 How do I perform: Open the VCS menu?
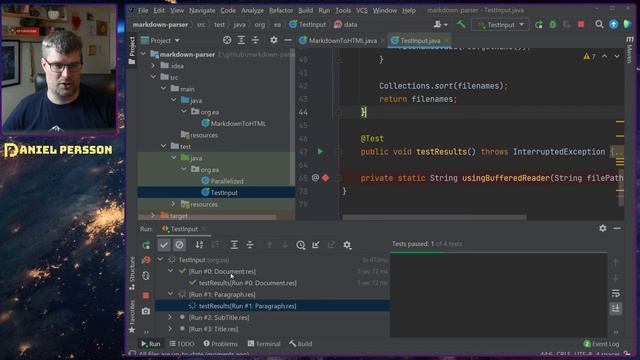click(362, 10)
